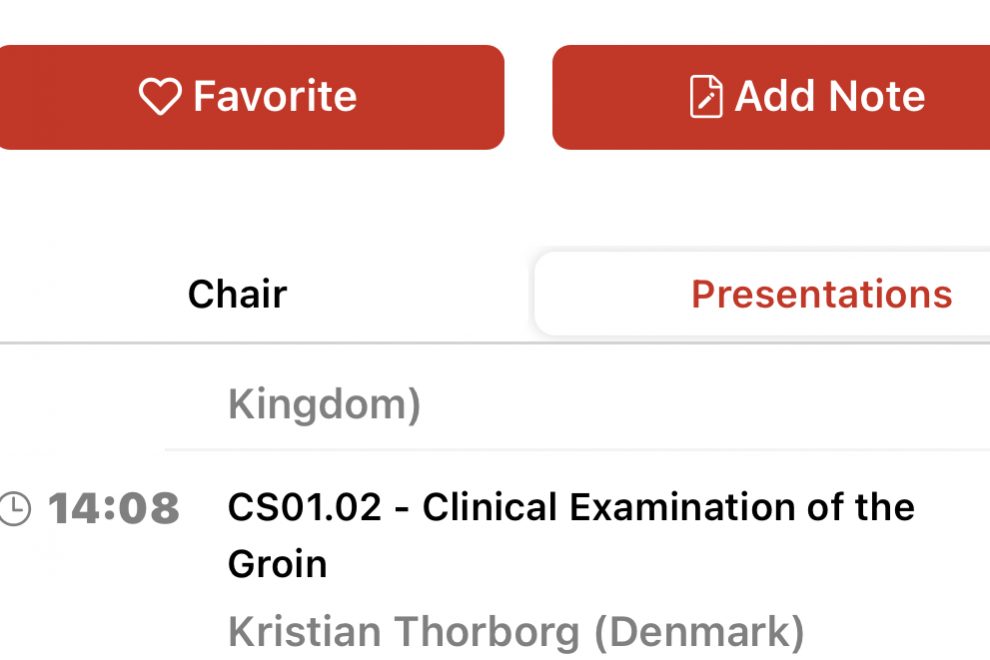Click the word Favorite on the button
Image resolution: width=990 pixels, height=660 pixels.
pyautogui.click(x=274, y=97)
